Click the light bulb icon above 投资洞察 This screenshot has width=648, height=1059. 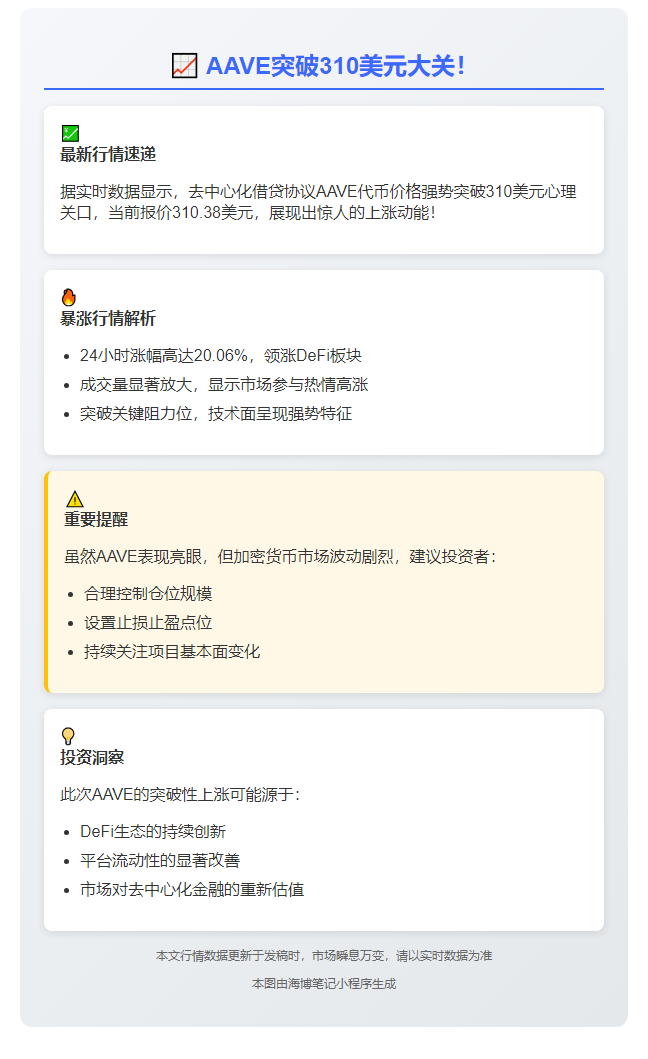coord(68,735)
